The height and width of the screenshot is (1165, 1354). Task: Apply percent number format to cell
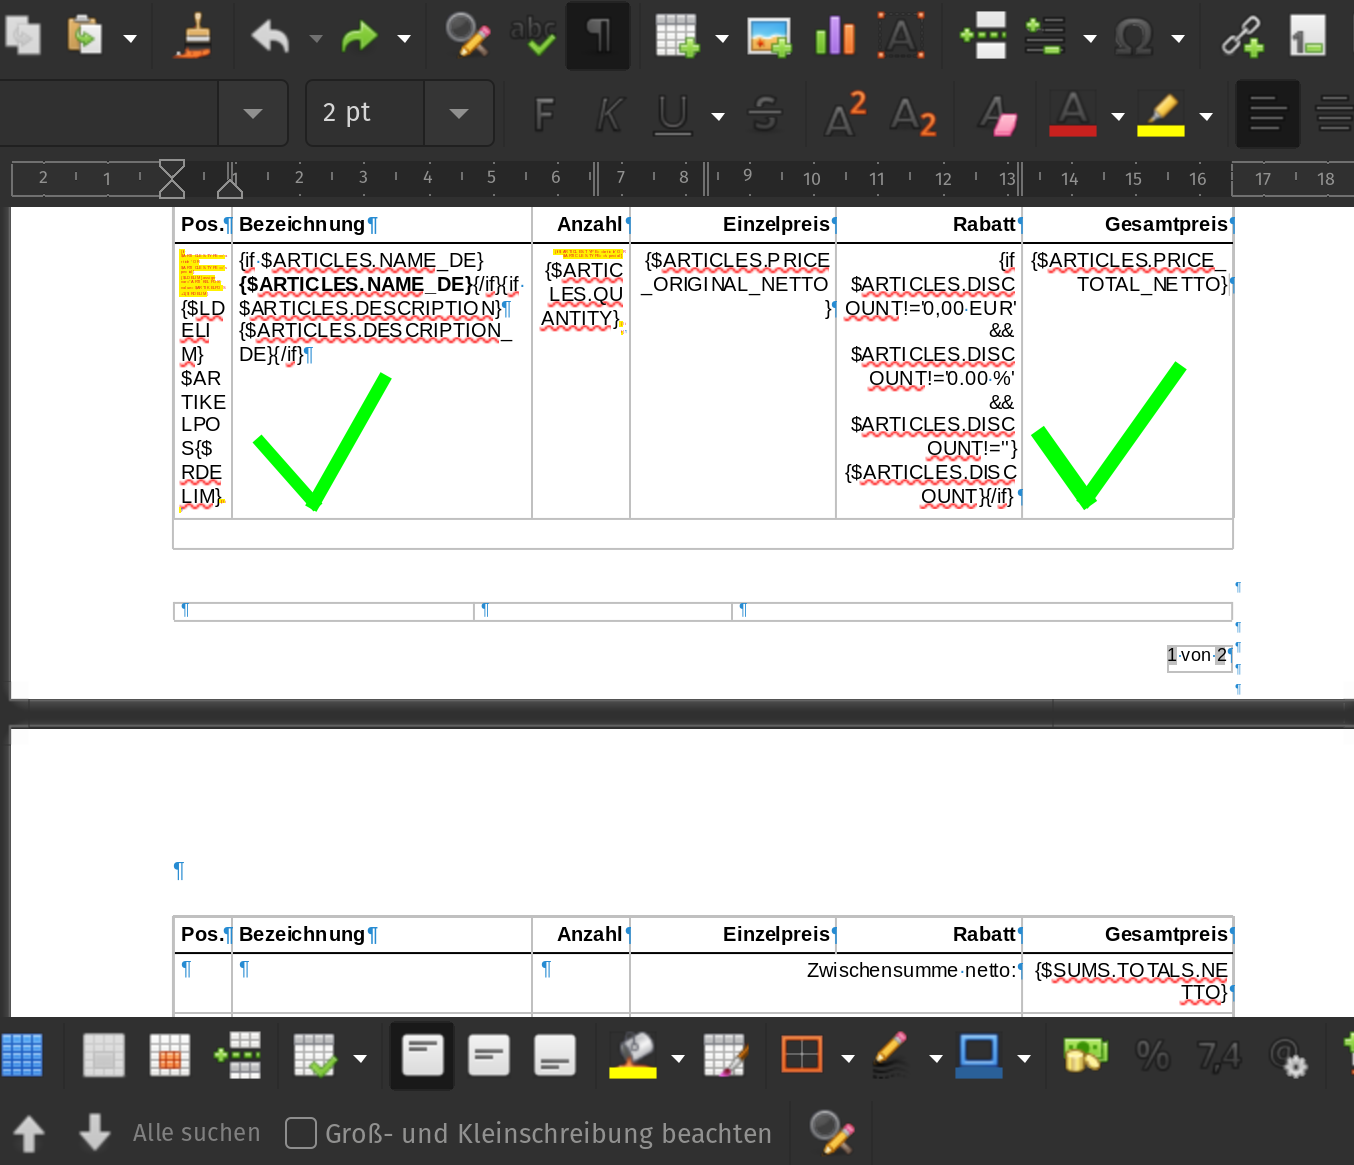1152,1055
